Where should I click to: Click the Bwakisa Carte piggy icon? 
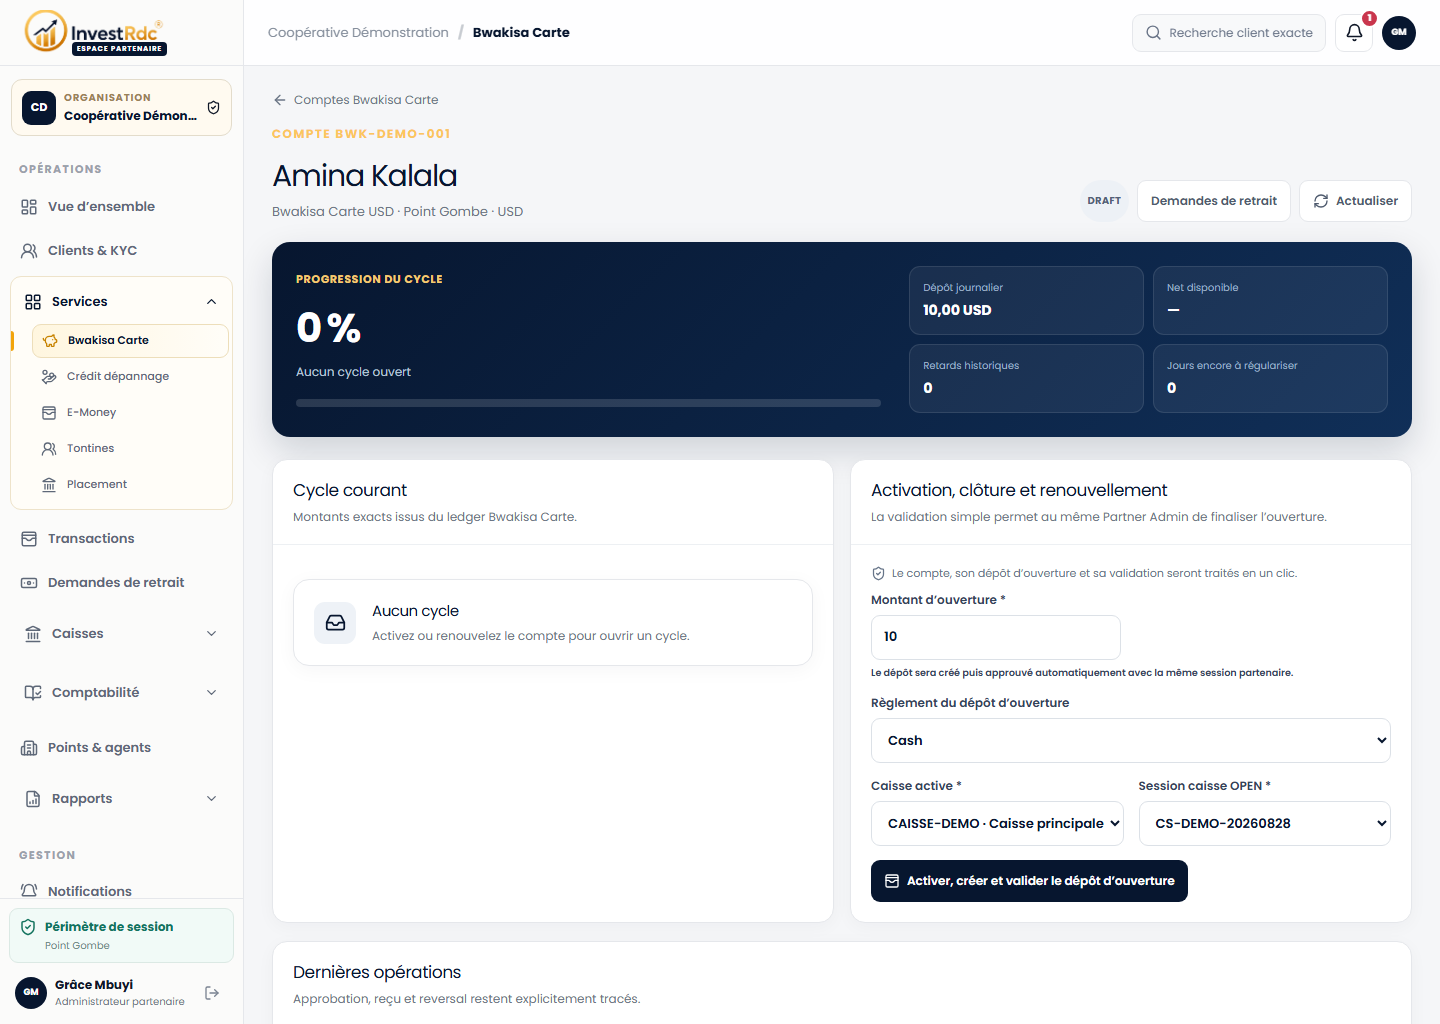coord(50,341)
